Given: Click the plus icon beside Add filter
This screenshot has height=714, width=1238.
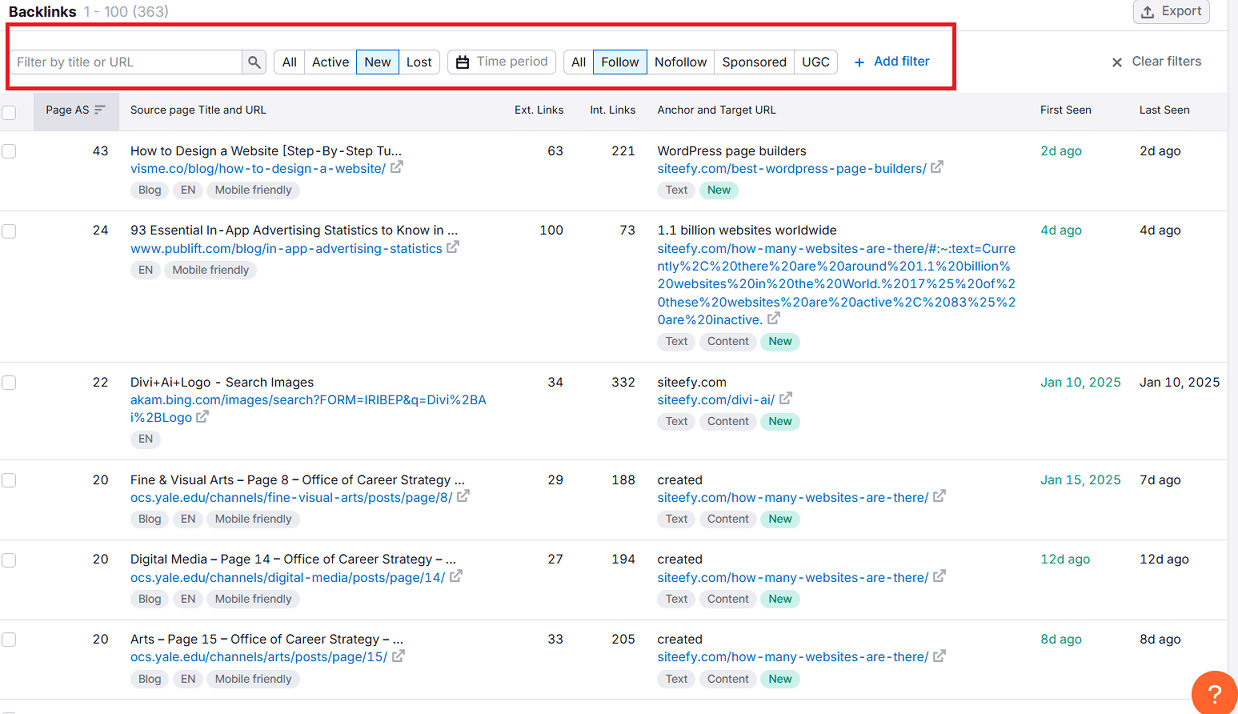Looking at the screenshot, I should pos(858,61).
